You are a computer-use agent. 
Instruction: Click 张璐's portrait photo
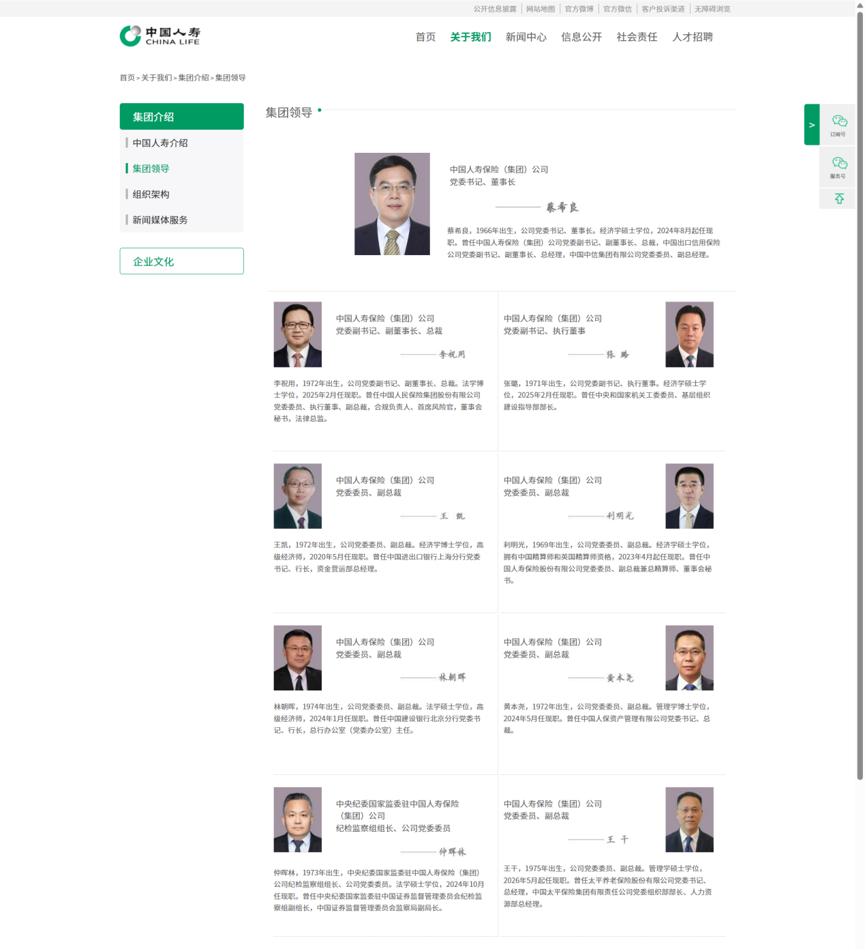pyautogui.click(x=689, y=334)
